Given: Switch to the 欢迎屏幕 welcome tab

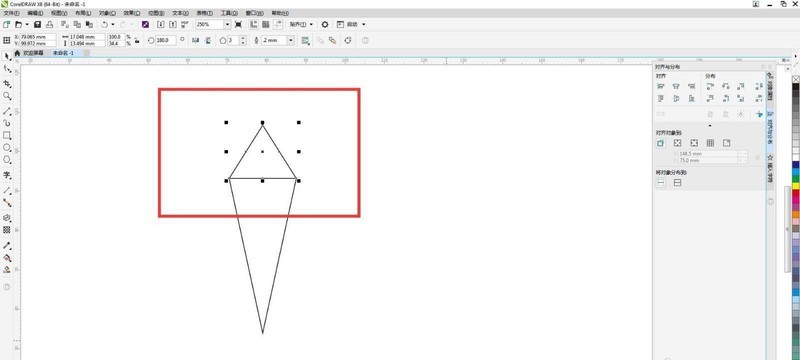Looking at the screenshot, I should pos(33,53).
